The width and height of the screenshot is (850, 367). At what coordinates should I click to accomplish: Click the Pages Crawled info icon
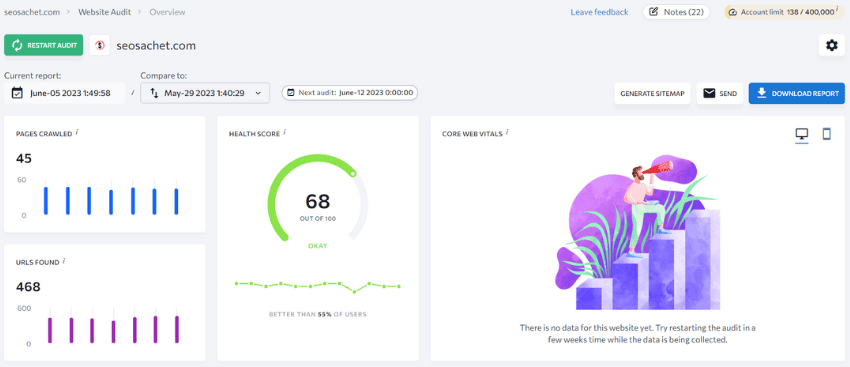pyautogui.click(x=78, y=132)
